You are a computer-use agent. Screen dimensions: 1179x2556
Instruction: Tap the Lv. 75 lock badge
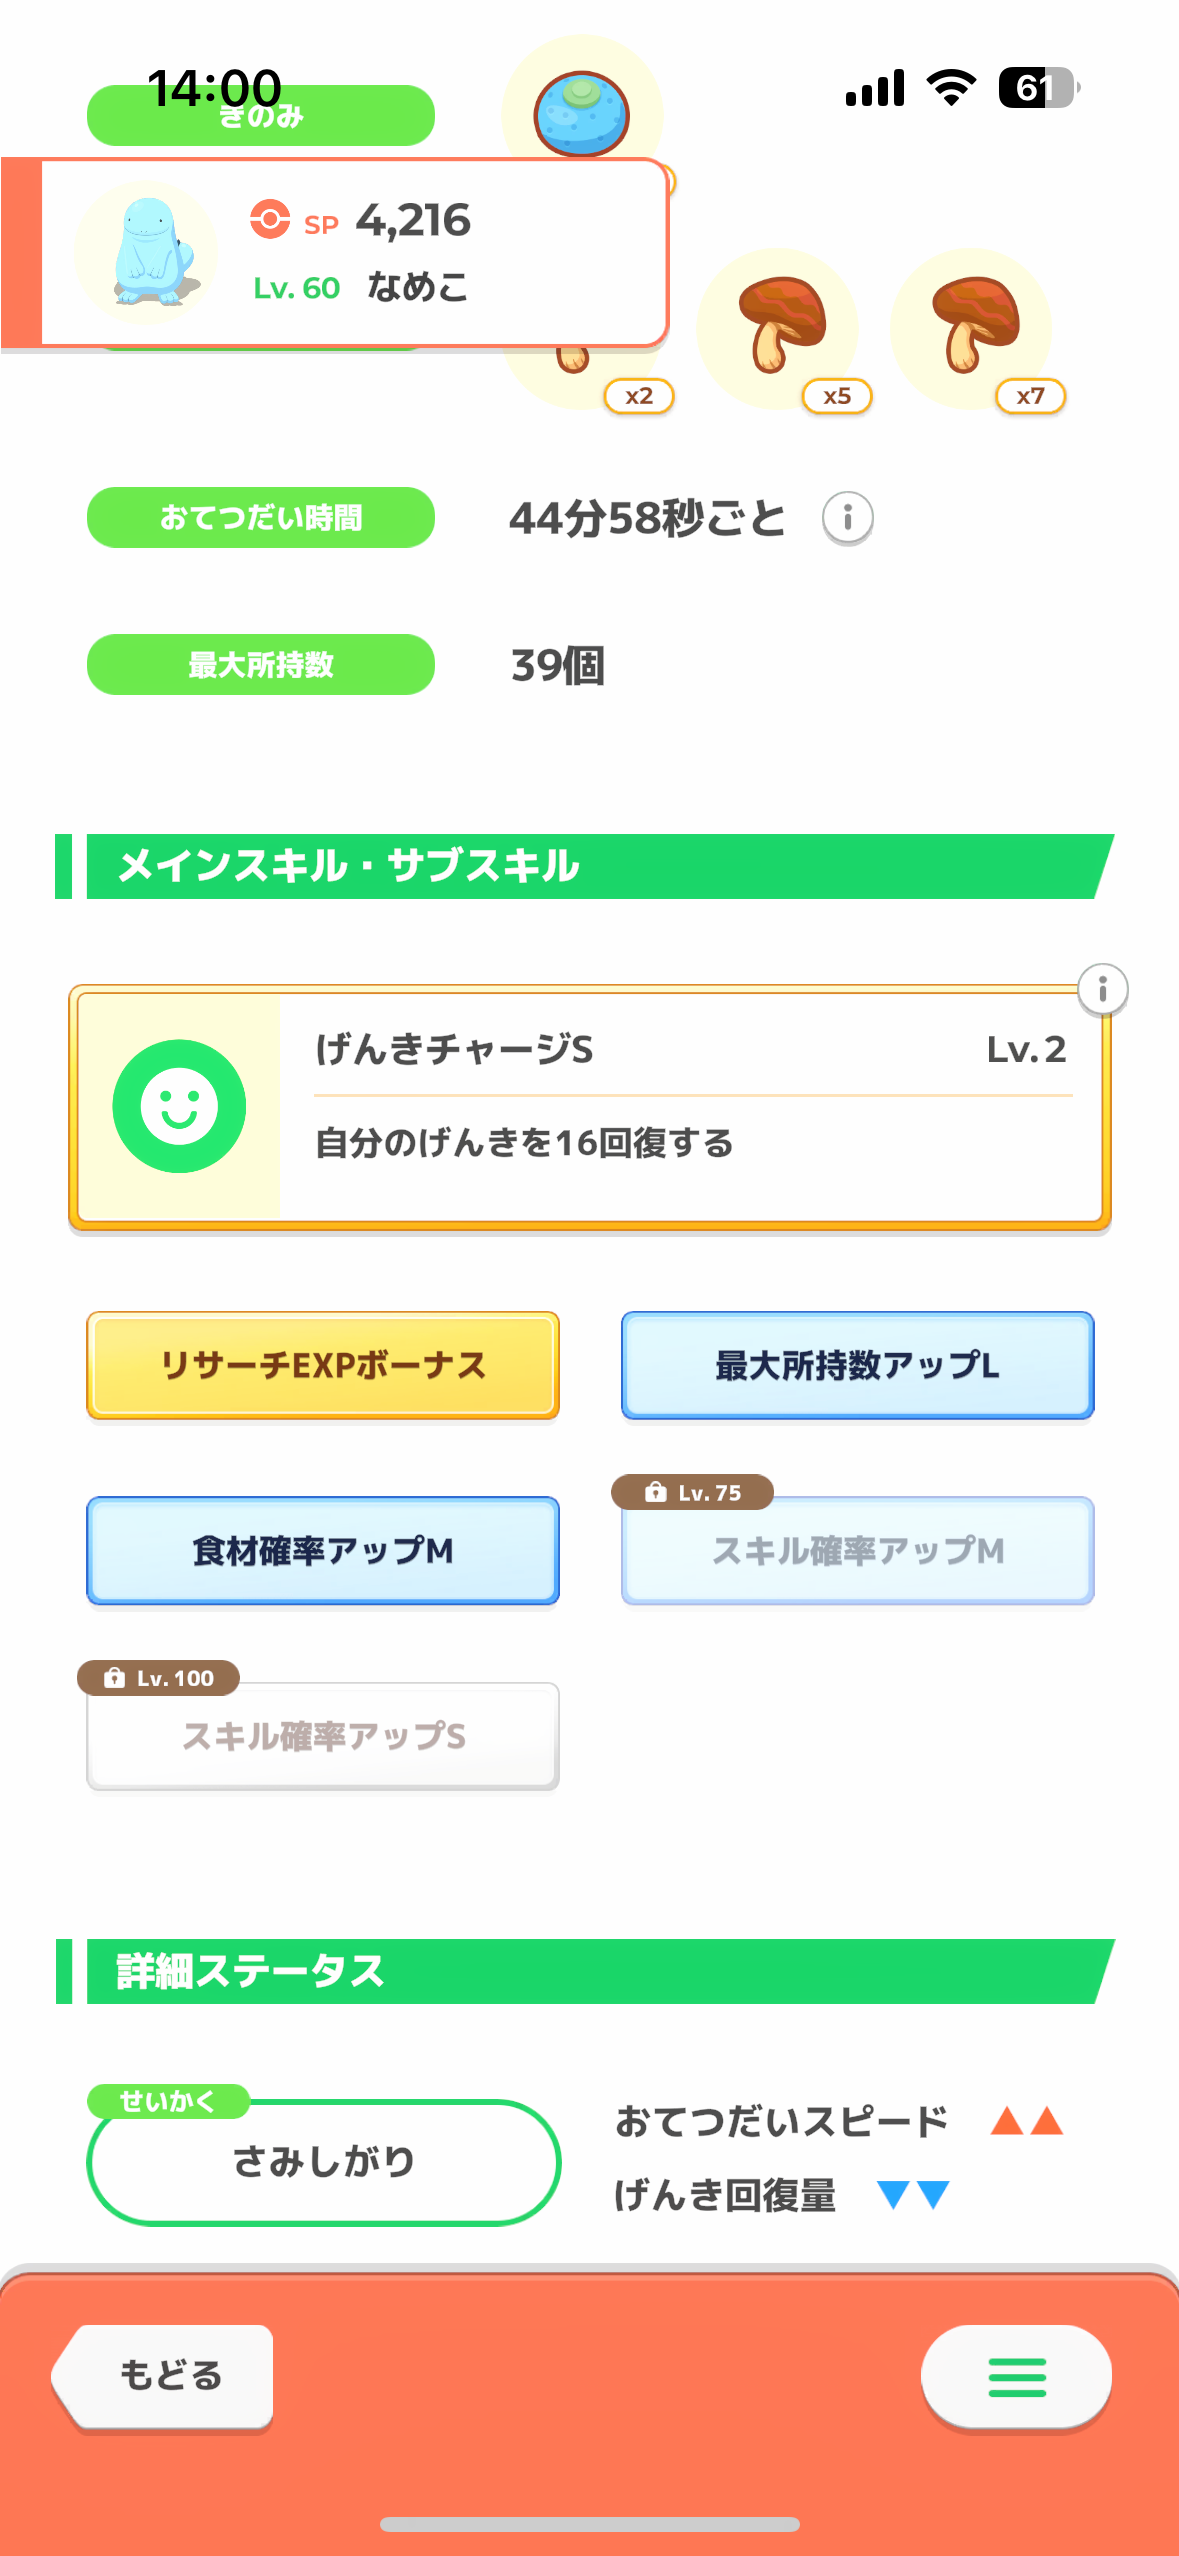click(692, 1492)
